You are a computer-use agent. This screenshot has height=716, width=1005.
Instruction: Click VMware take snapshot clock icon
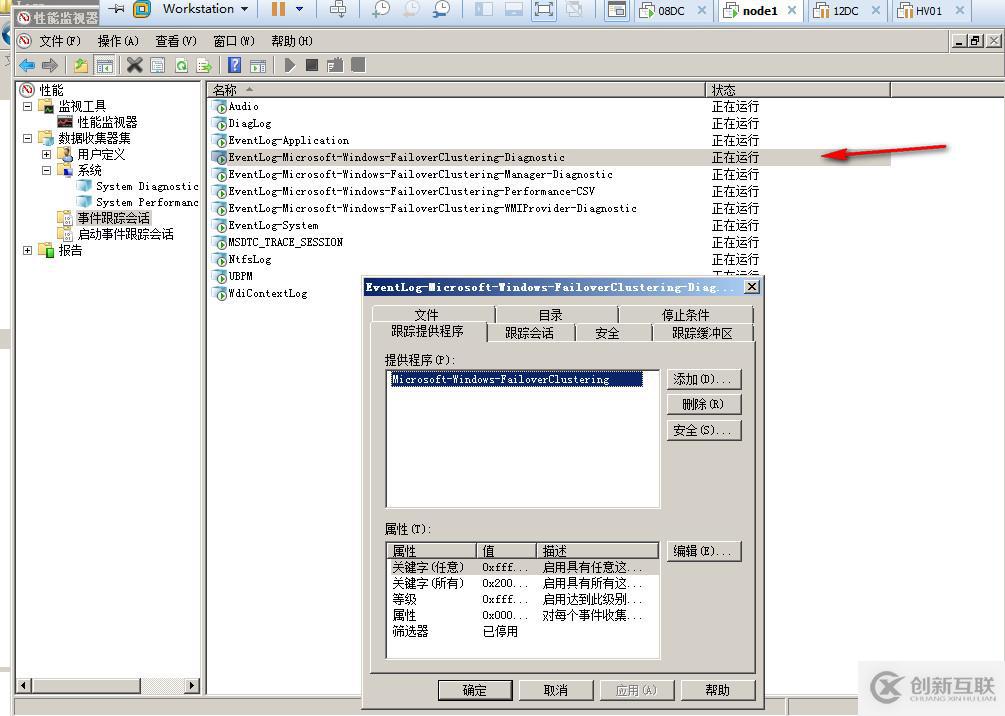(382, 9)
